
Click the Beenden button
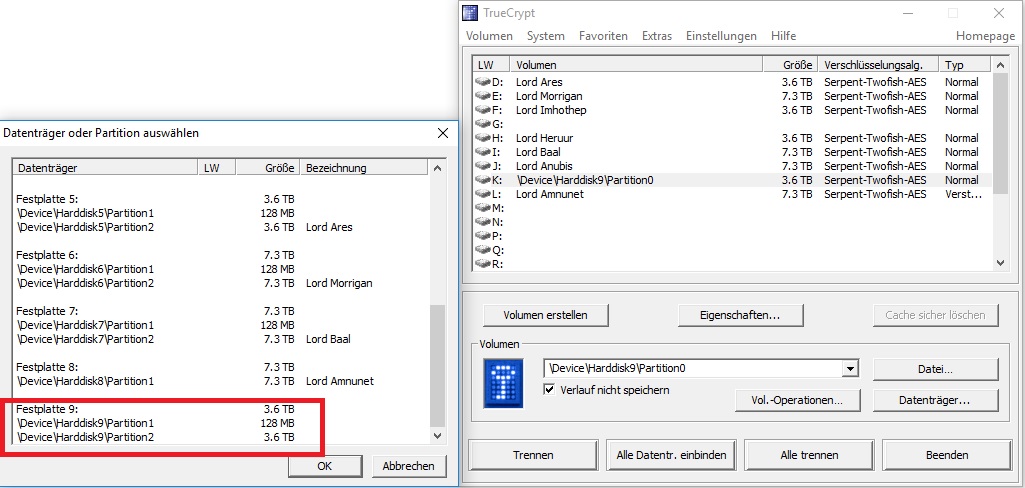(x=947, y=455)
